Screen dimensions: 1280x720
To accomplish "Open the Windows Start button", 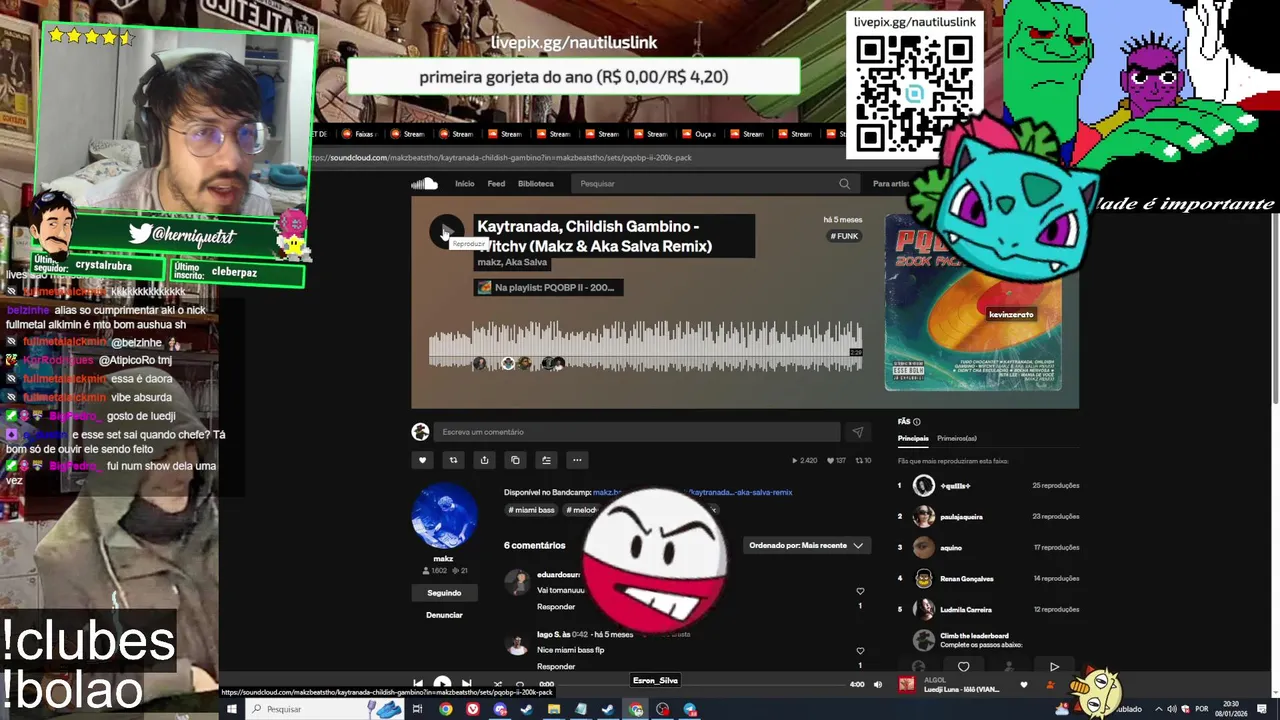I will coord(232,709).
